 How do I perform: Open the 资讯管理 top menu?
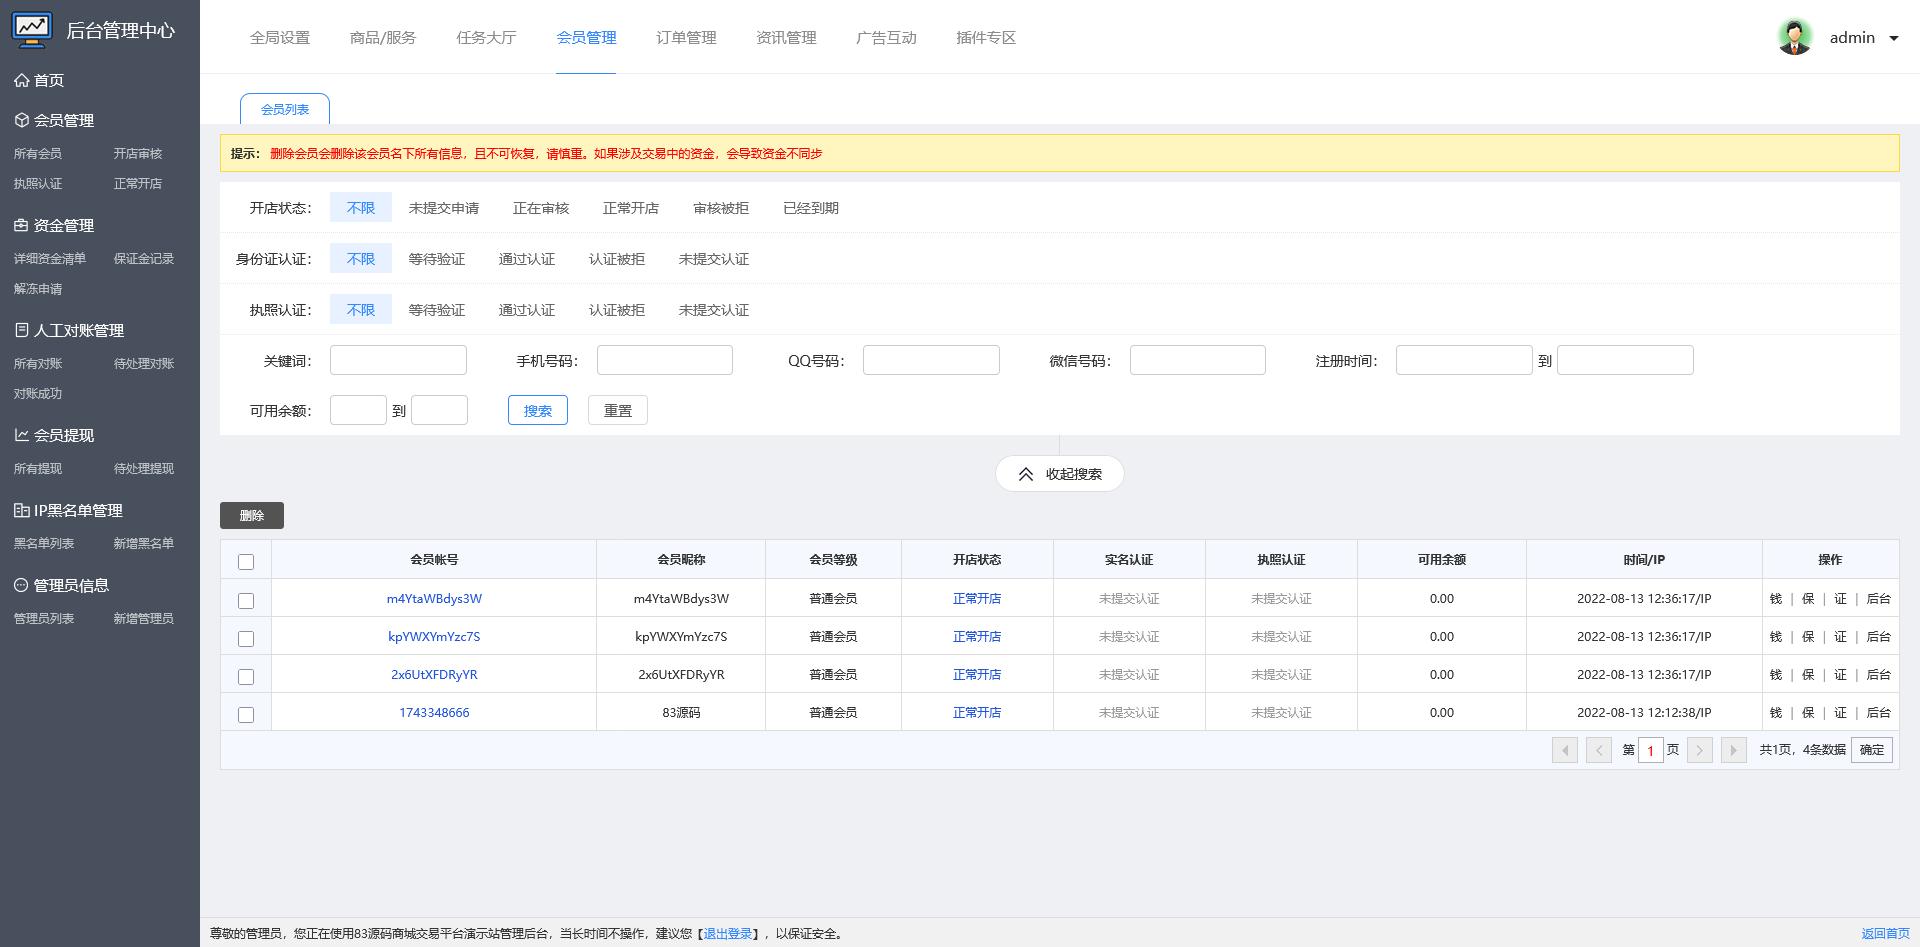pyautogui.click(x=786, y=37)
